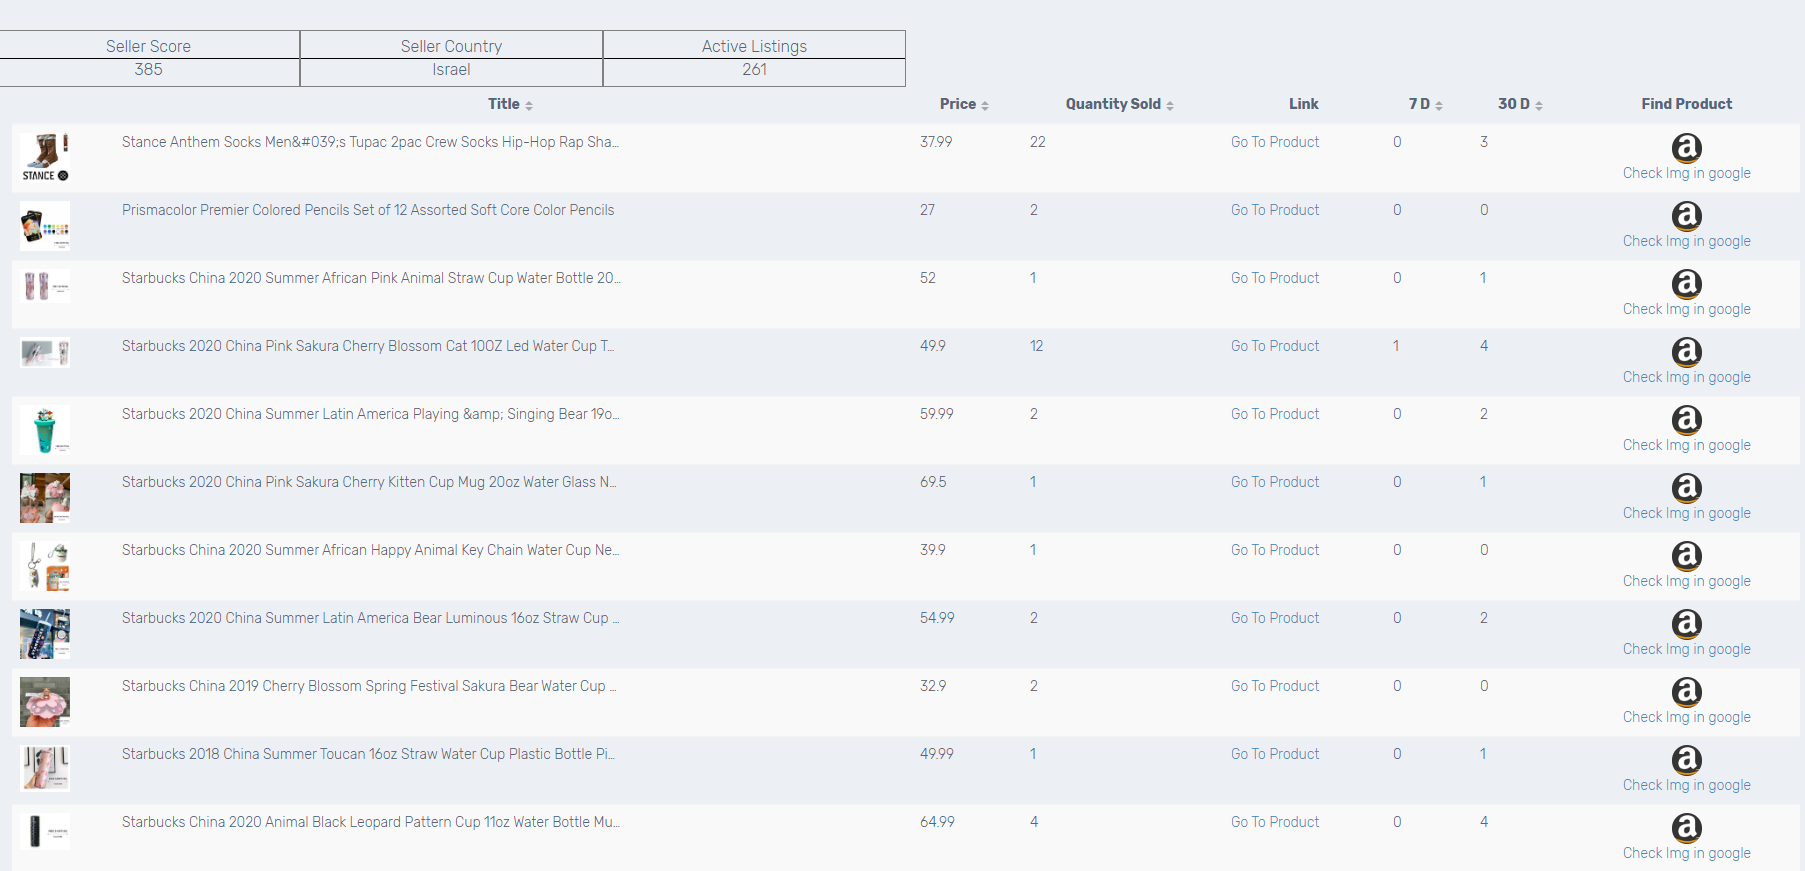Check Img in google for Happy Animal Key Chain

tap(1686, 581)
